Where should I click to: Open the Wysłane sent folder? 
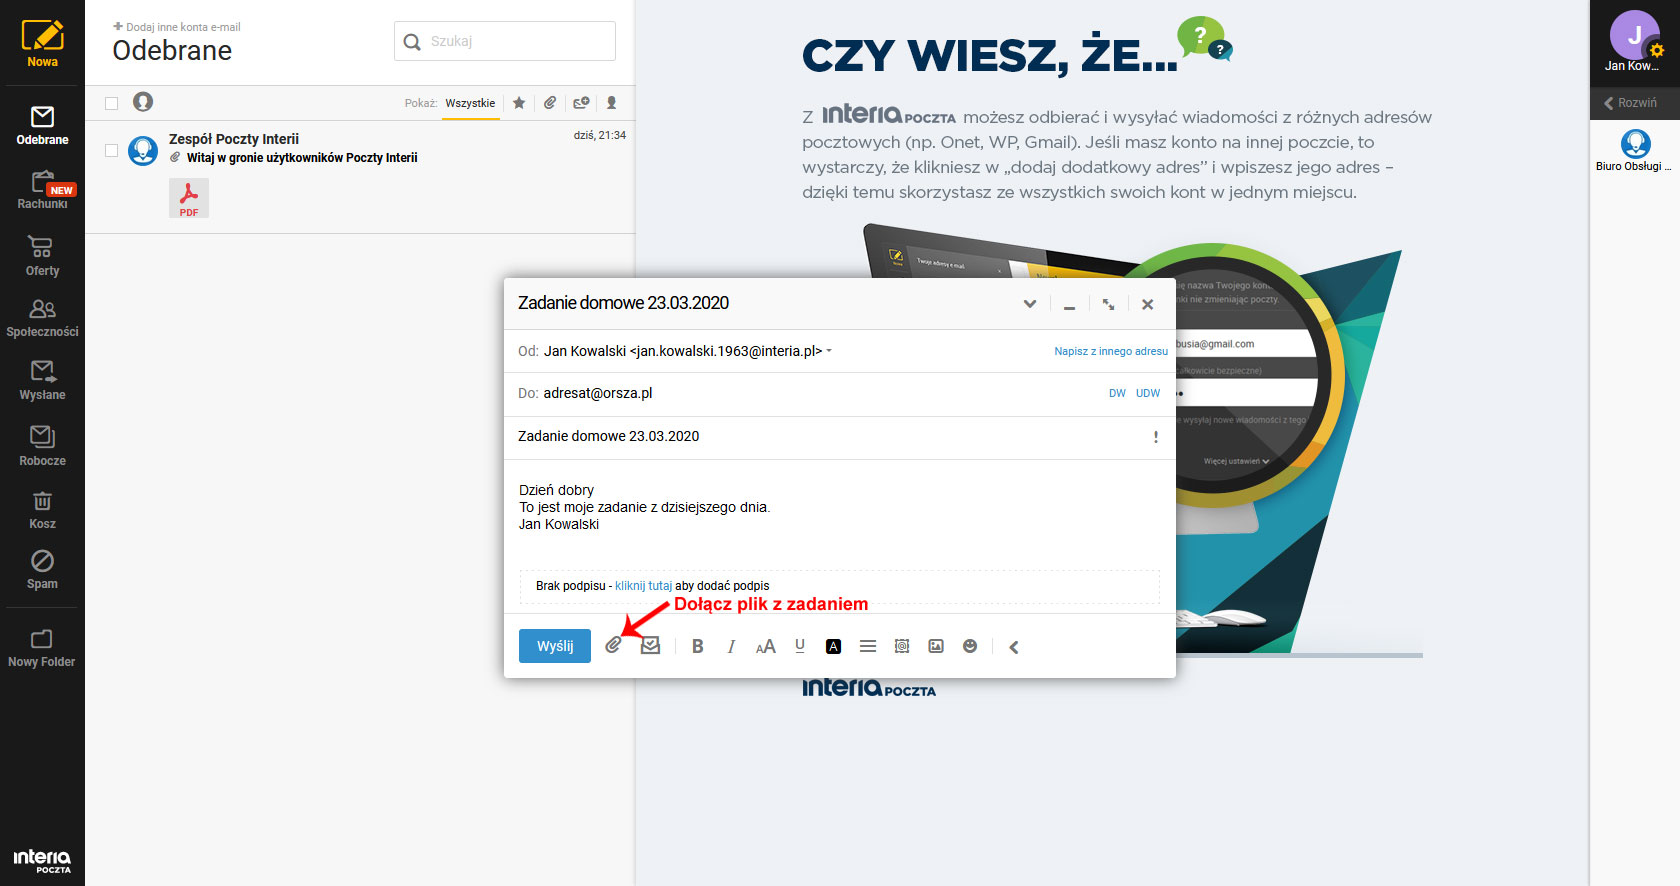[42, 381]
